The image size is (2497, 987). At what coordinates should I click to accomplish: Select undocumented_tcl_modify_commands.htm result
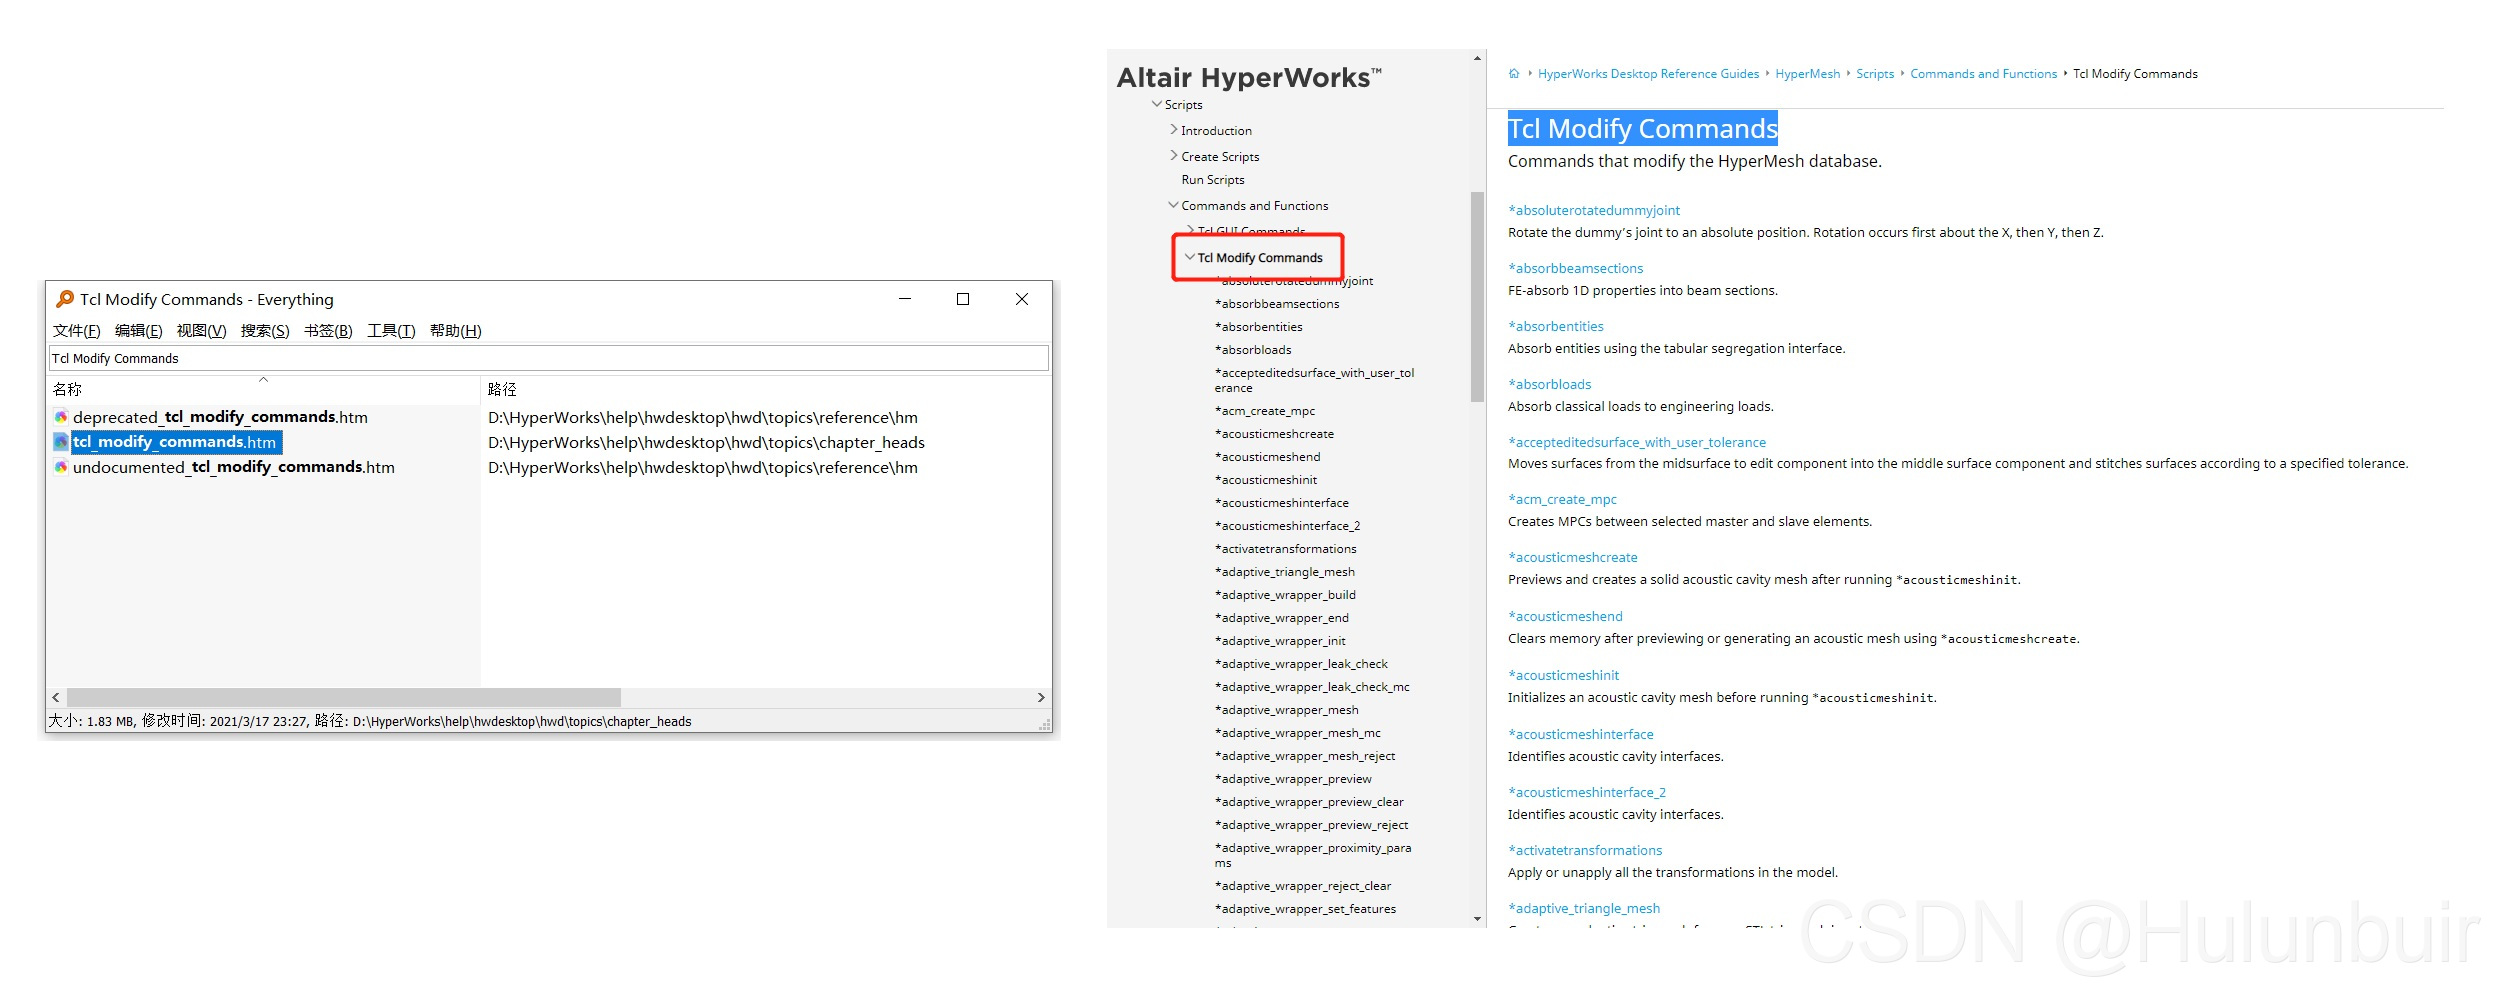(233, 467)
